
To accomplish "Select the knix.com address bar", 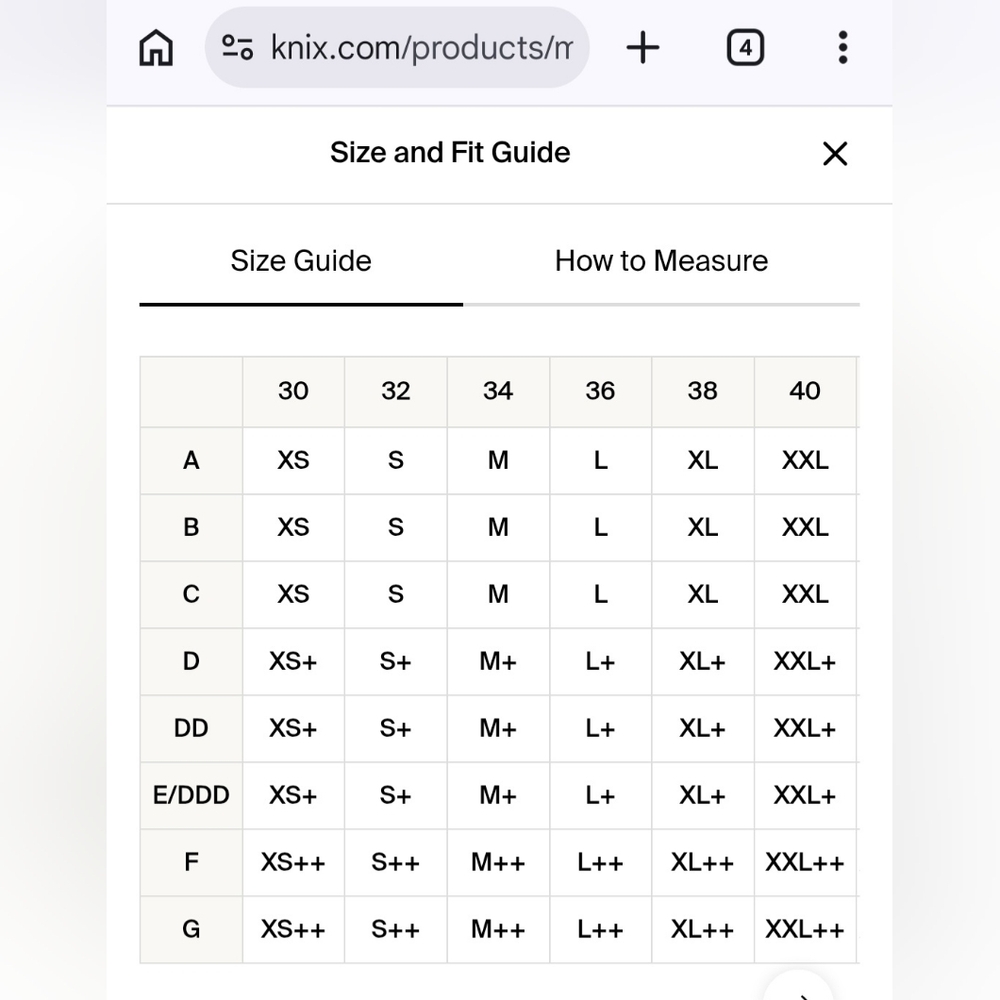I will pyautogui.click(x=397, y=48).
